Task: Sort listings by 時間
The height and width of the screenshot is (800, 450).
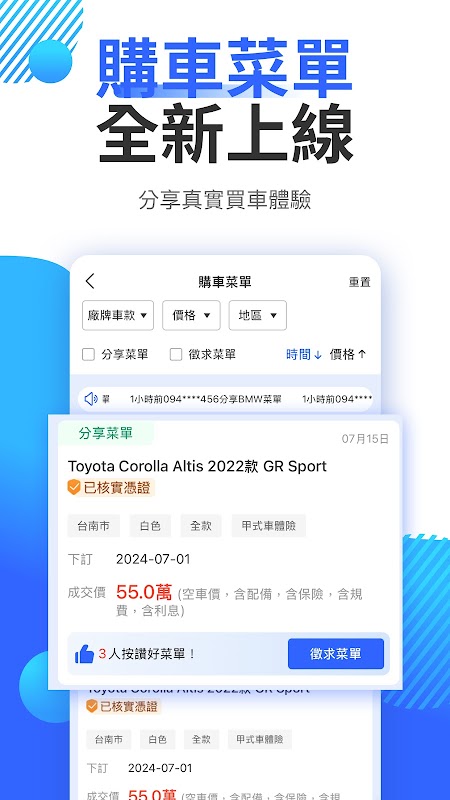Action: (x=298, y=355)
